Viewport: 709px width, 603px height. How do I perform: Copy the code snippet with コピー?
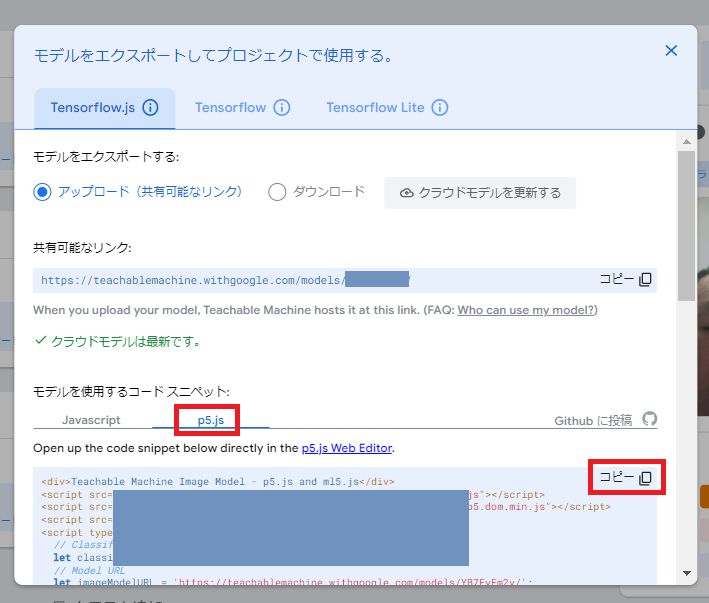click(625, 477)
